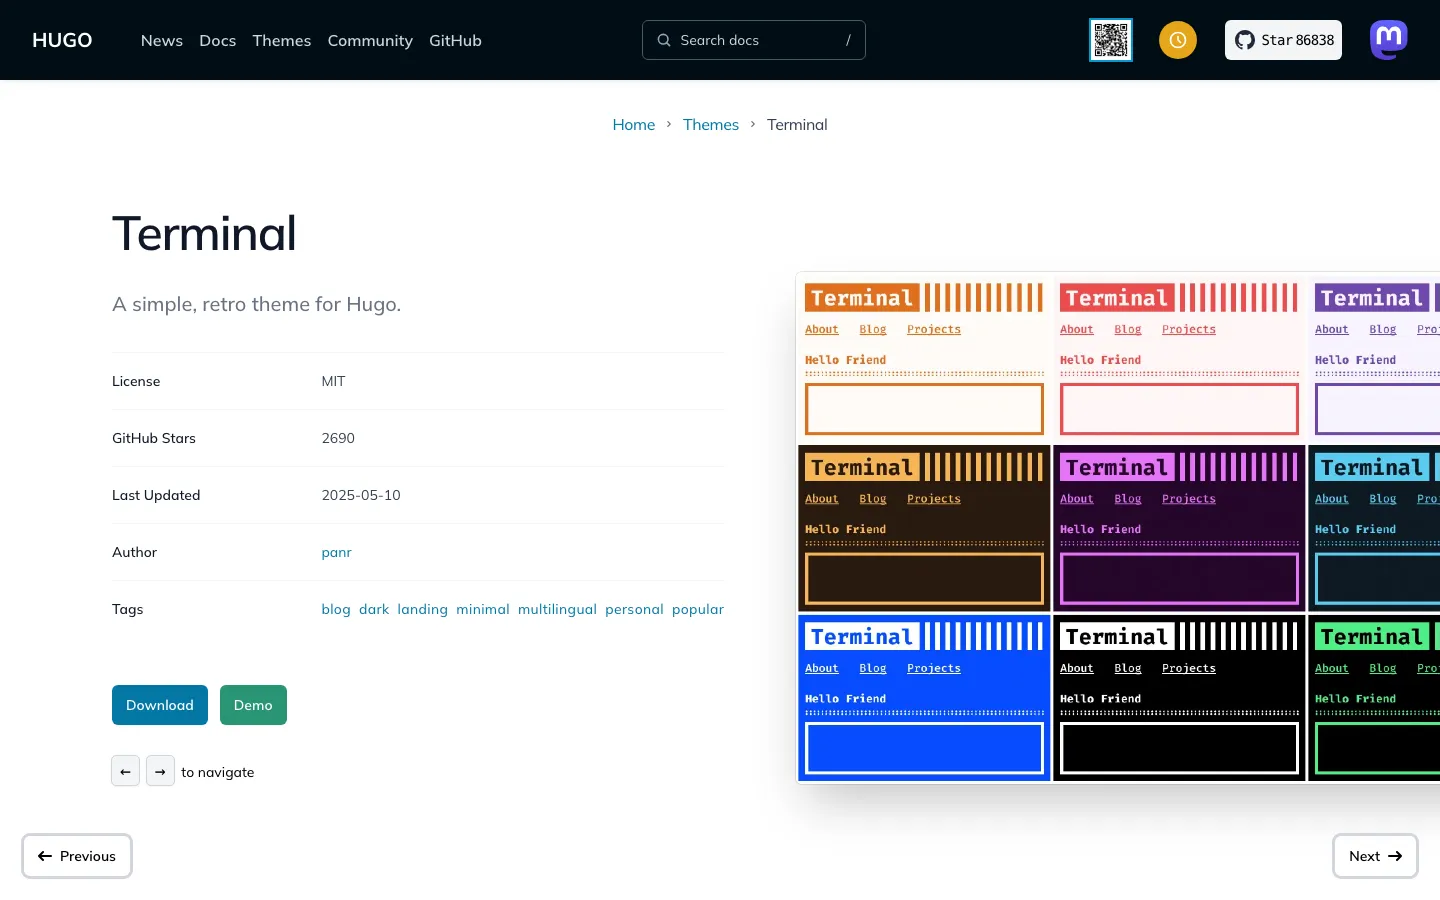Click the GitHub Stars value 2690
Viewport: 1440px width, 900px height.
click(x=338, y=438)
